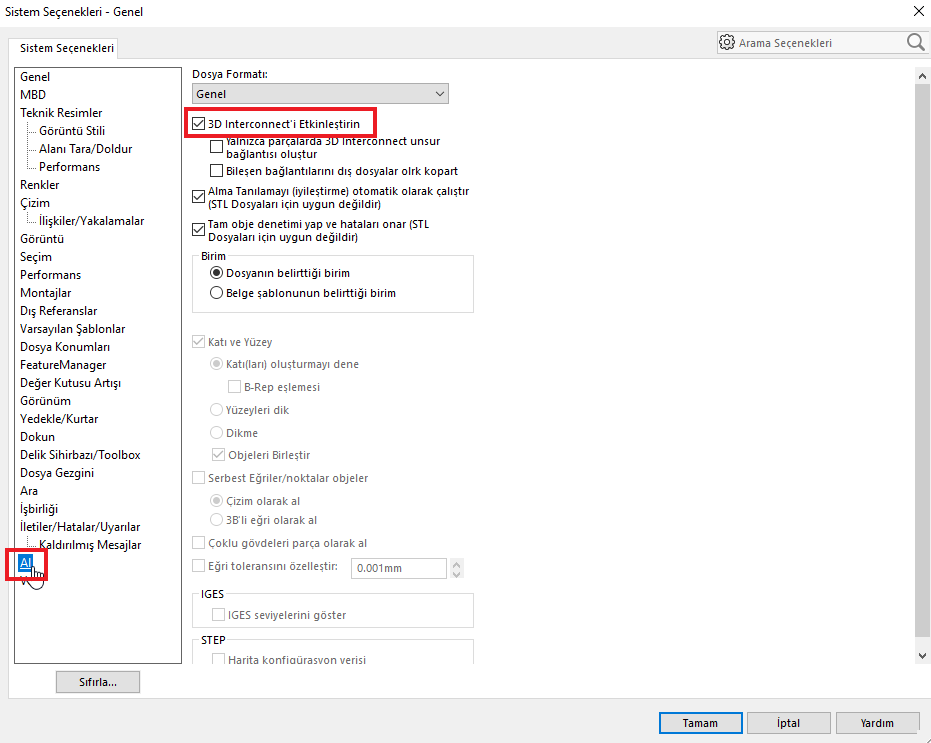Switch to Sistem Seçenekleri tab

[x=67, y=48]
